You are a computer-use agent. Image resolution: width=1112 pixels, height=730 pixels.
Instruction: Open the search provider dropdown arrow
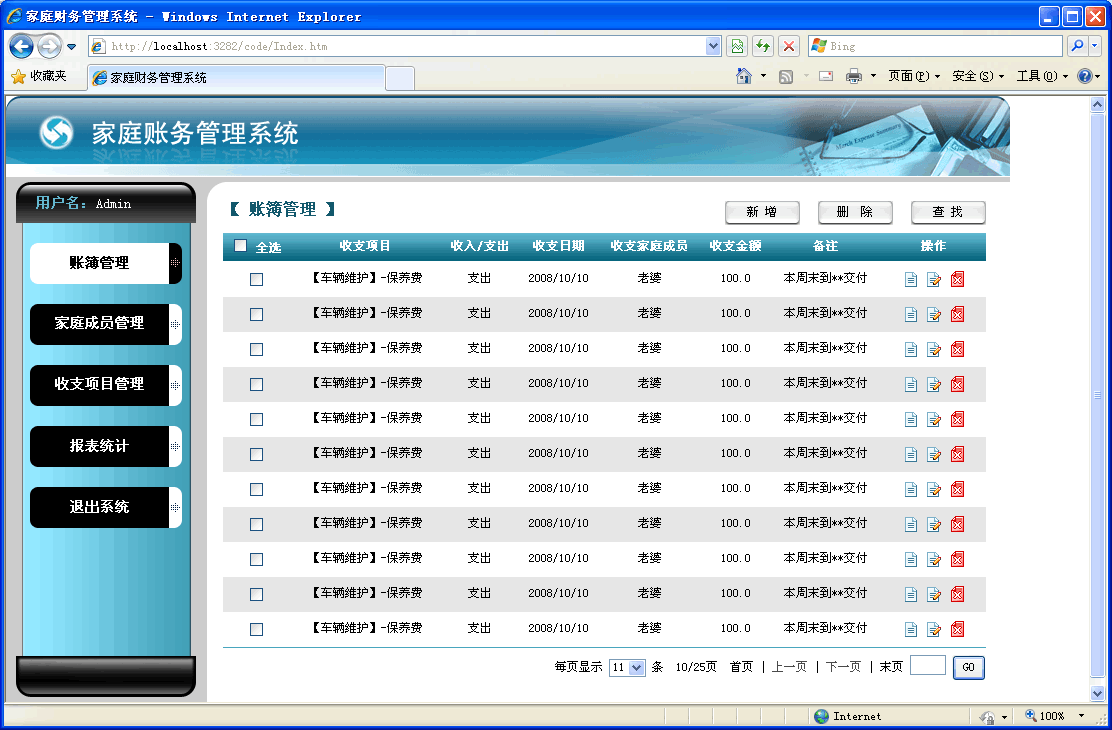click(x=1096, y=46)
